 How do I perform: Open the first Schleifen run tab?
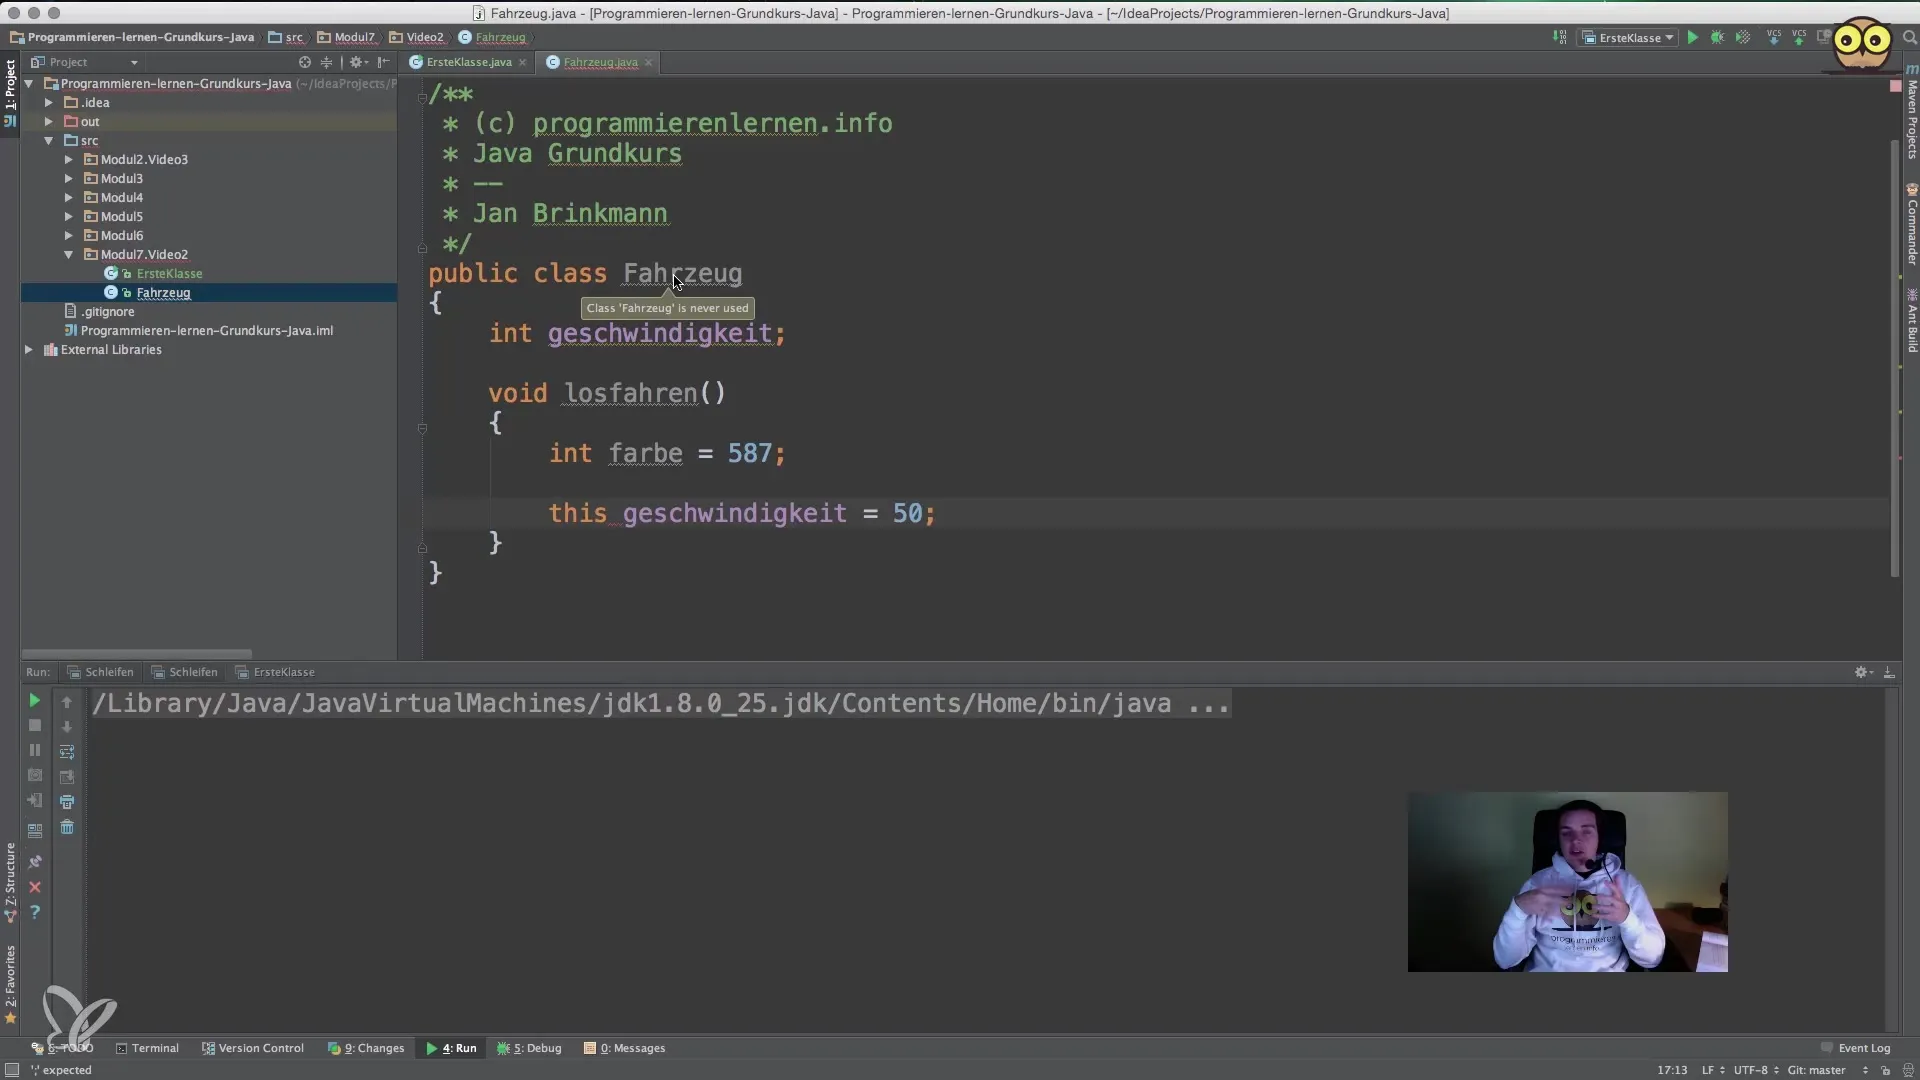click(x=100, y=672)
